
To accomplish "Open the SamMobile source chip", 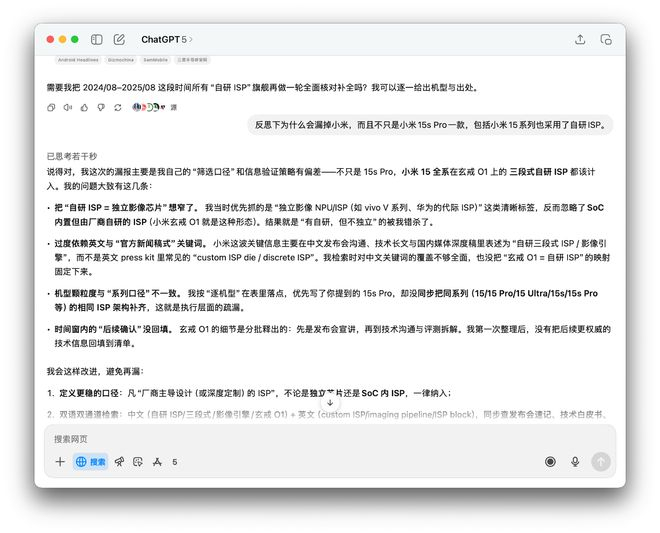I will pyautogui.click(x=155, y=60).
